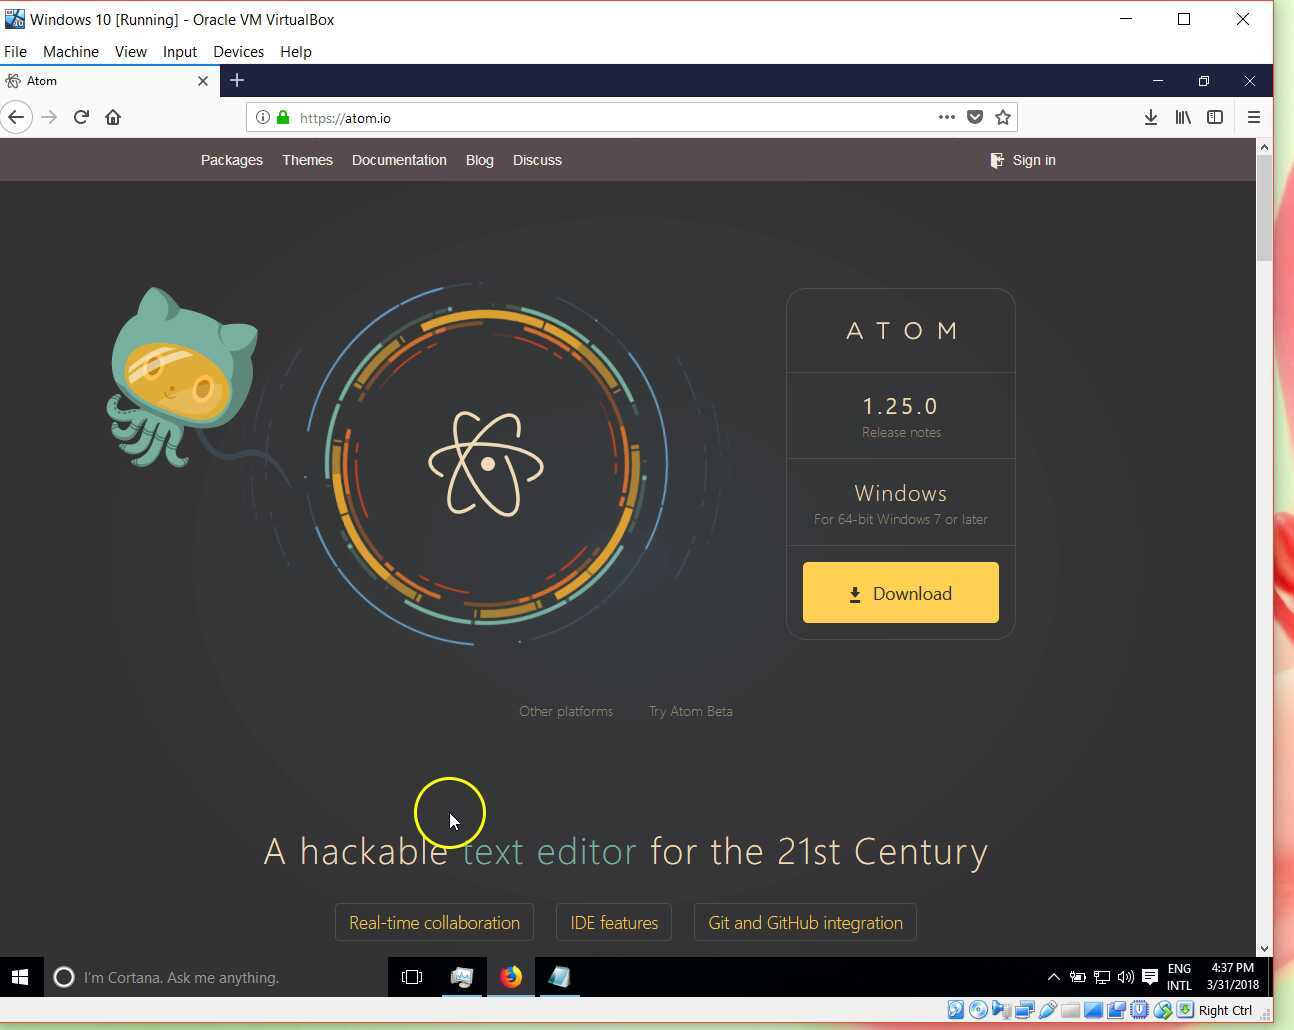Reload the atom.io page

[x=81, y=117]
